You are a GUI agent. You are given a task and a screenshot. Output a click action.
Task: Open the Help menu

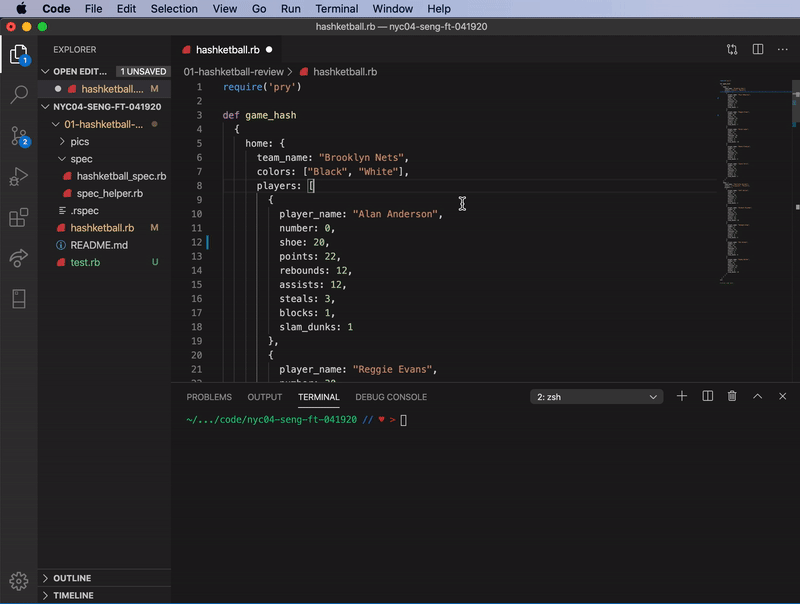[439, 9]
